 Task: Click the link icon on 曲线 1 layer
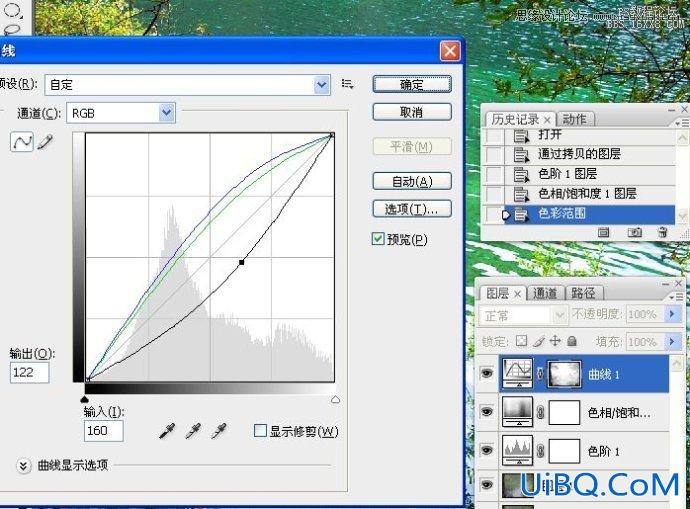click(540, 374)
